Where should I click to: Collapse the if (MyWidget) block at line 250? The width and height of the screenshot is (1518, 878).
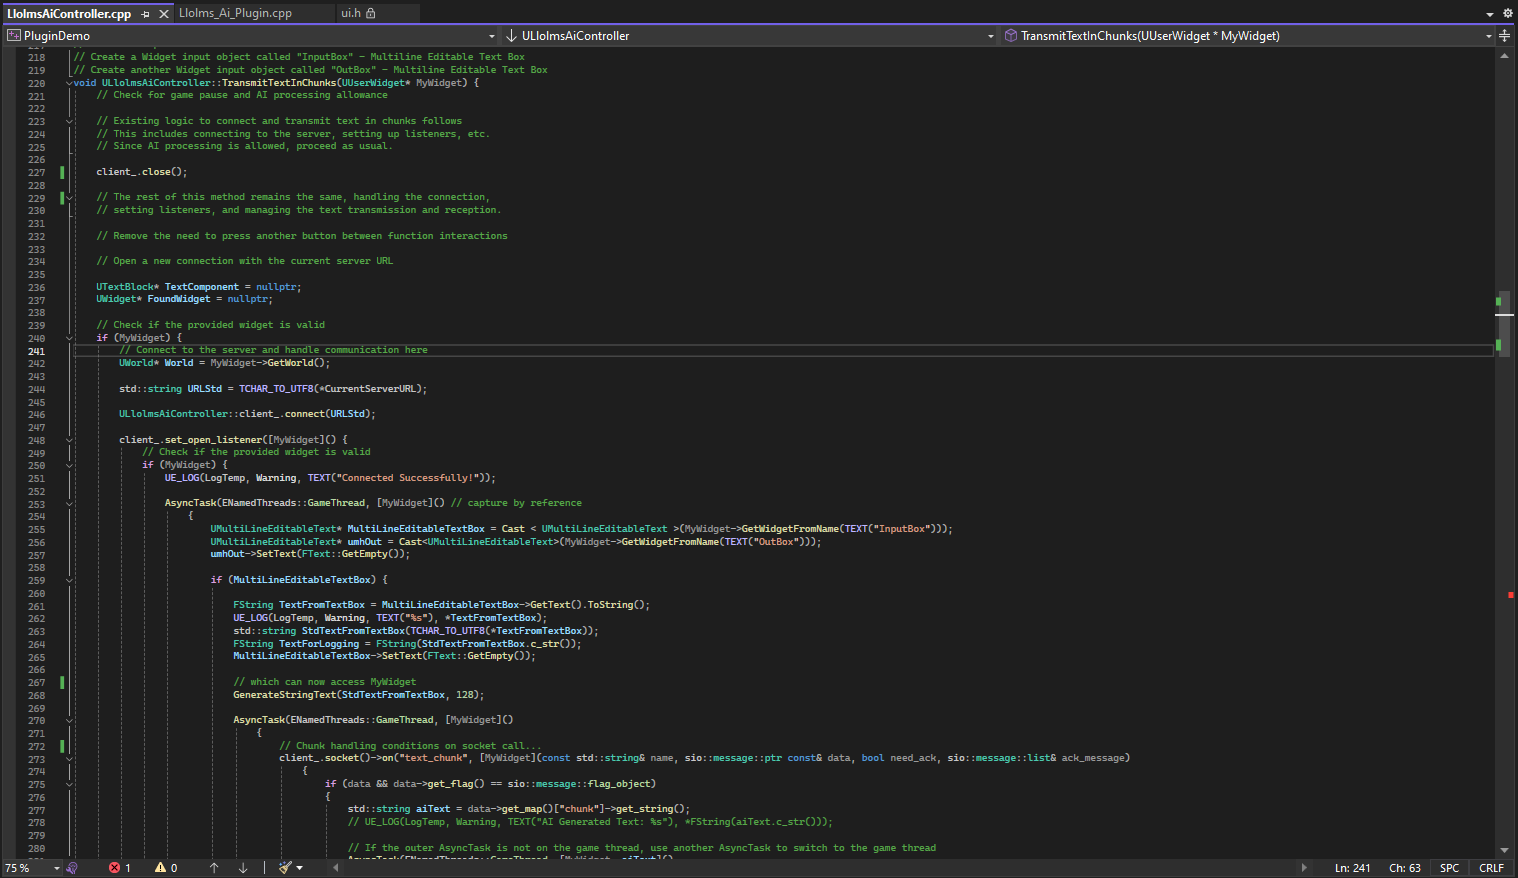69,465
